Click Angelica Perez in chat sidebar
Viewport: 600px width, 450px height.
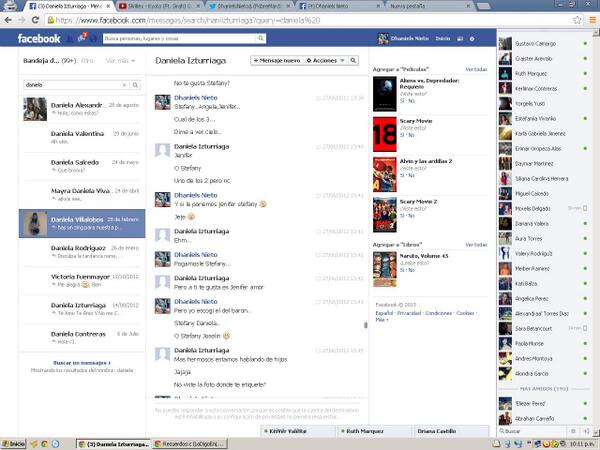click(544, 298)
